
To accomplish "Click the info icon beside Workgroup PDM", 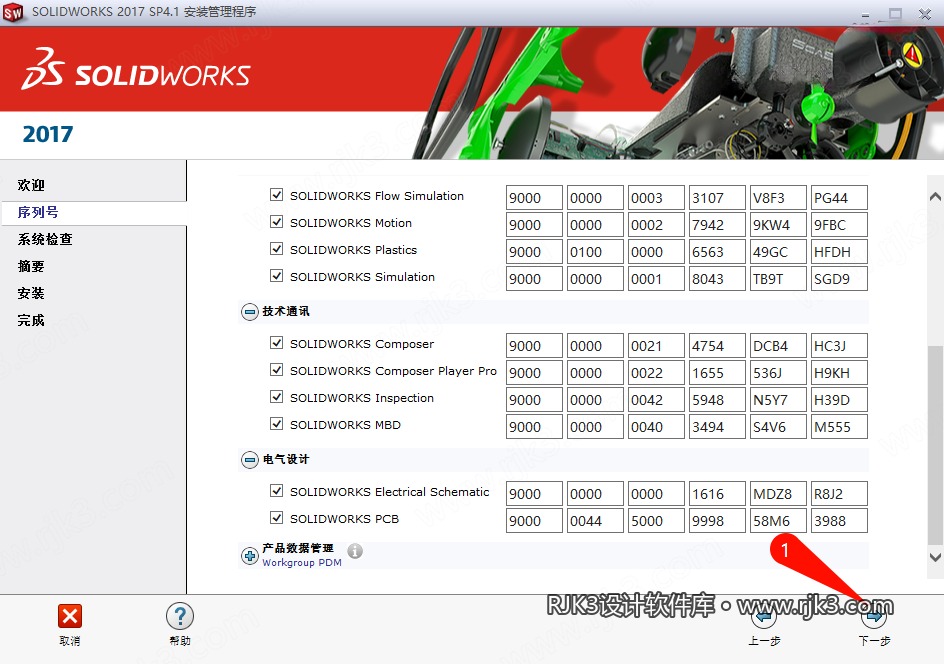I will tap(355, 551).
